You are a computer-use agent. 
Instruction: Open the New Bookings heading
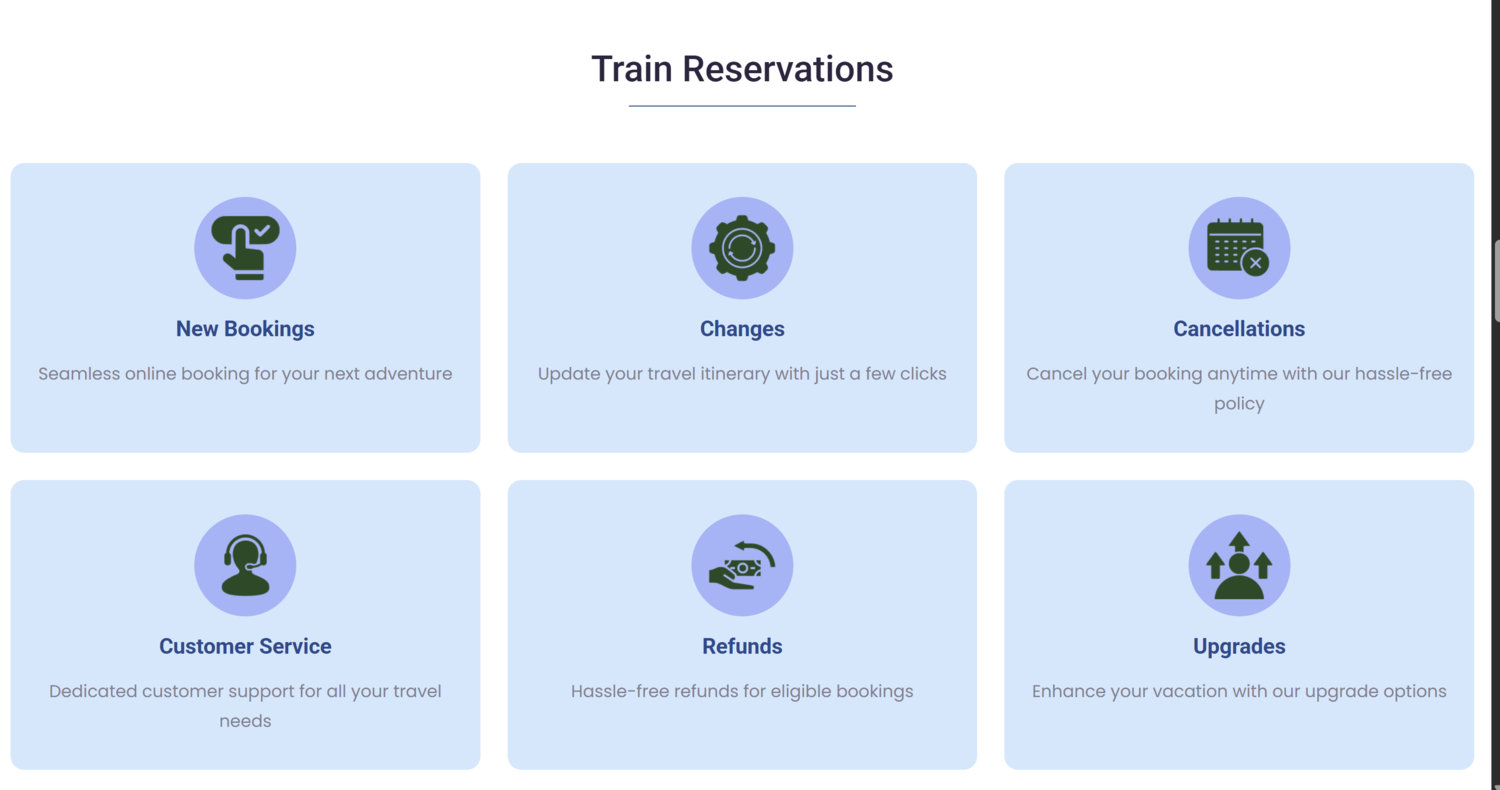(x=245, y=329)
